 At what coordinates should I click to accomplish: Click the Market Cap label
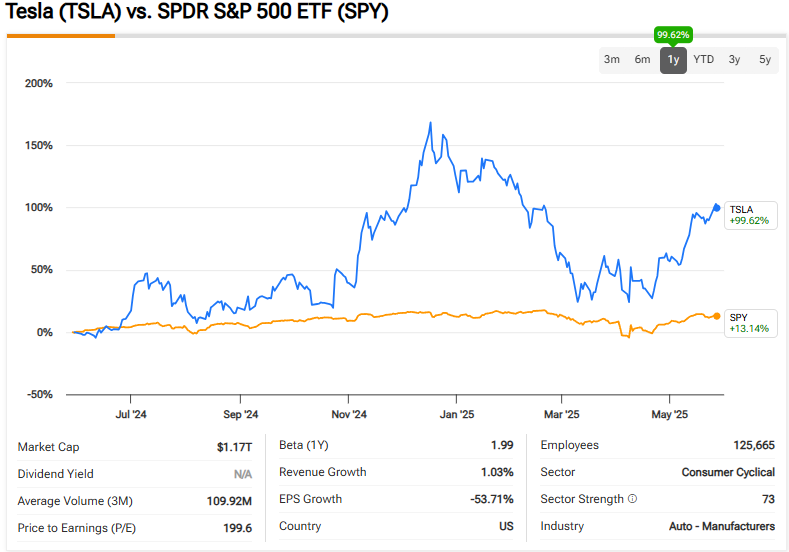pyautogui.click(x=48, y=447)
